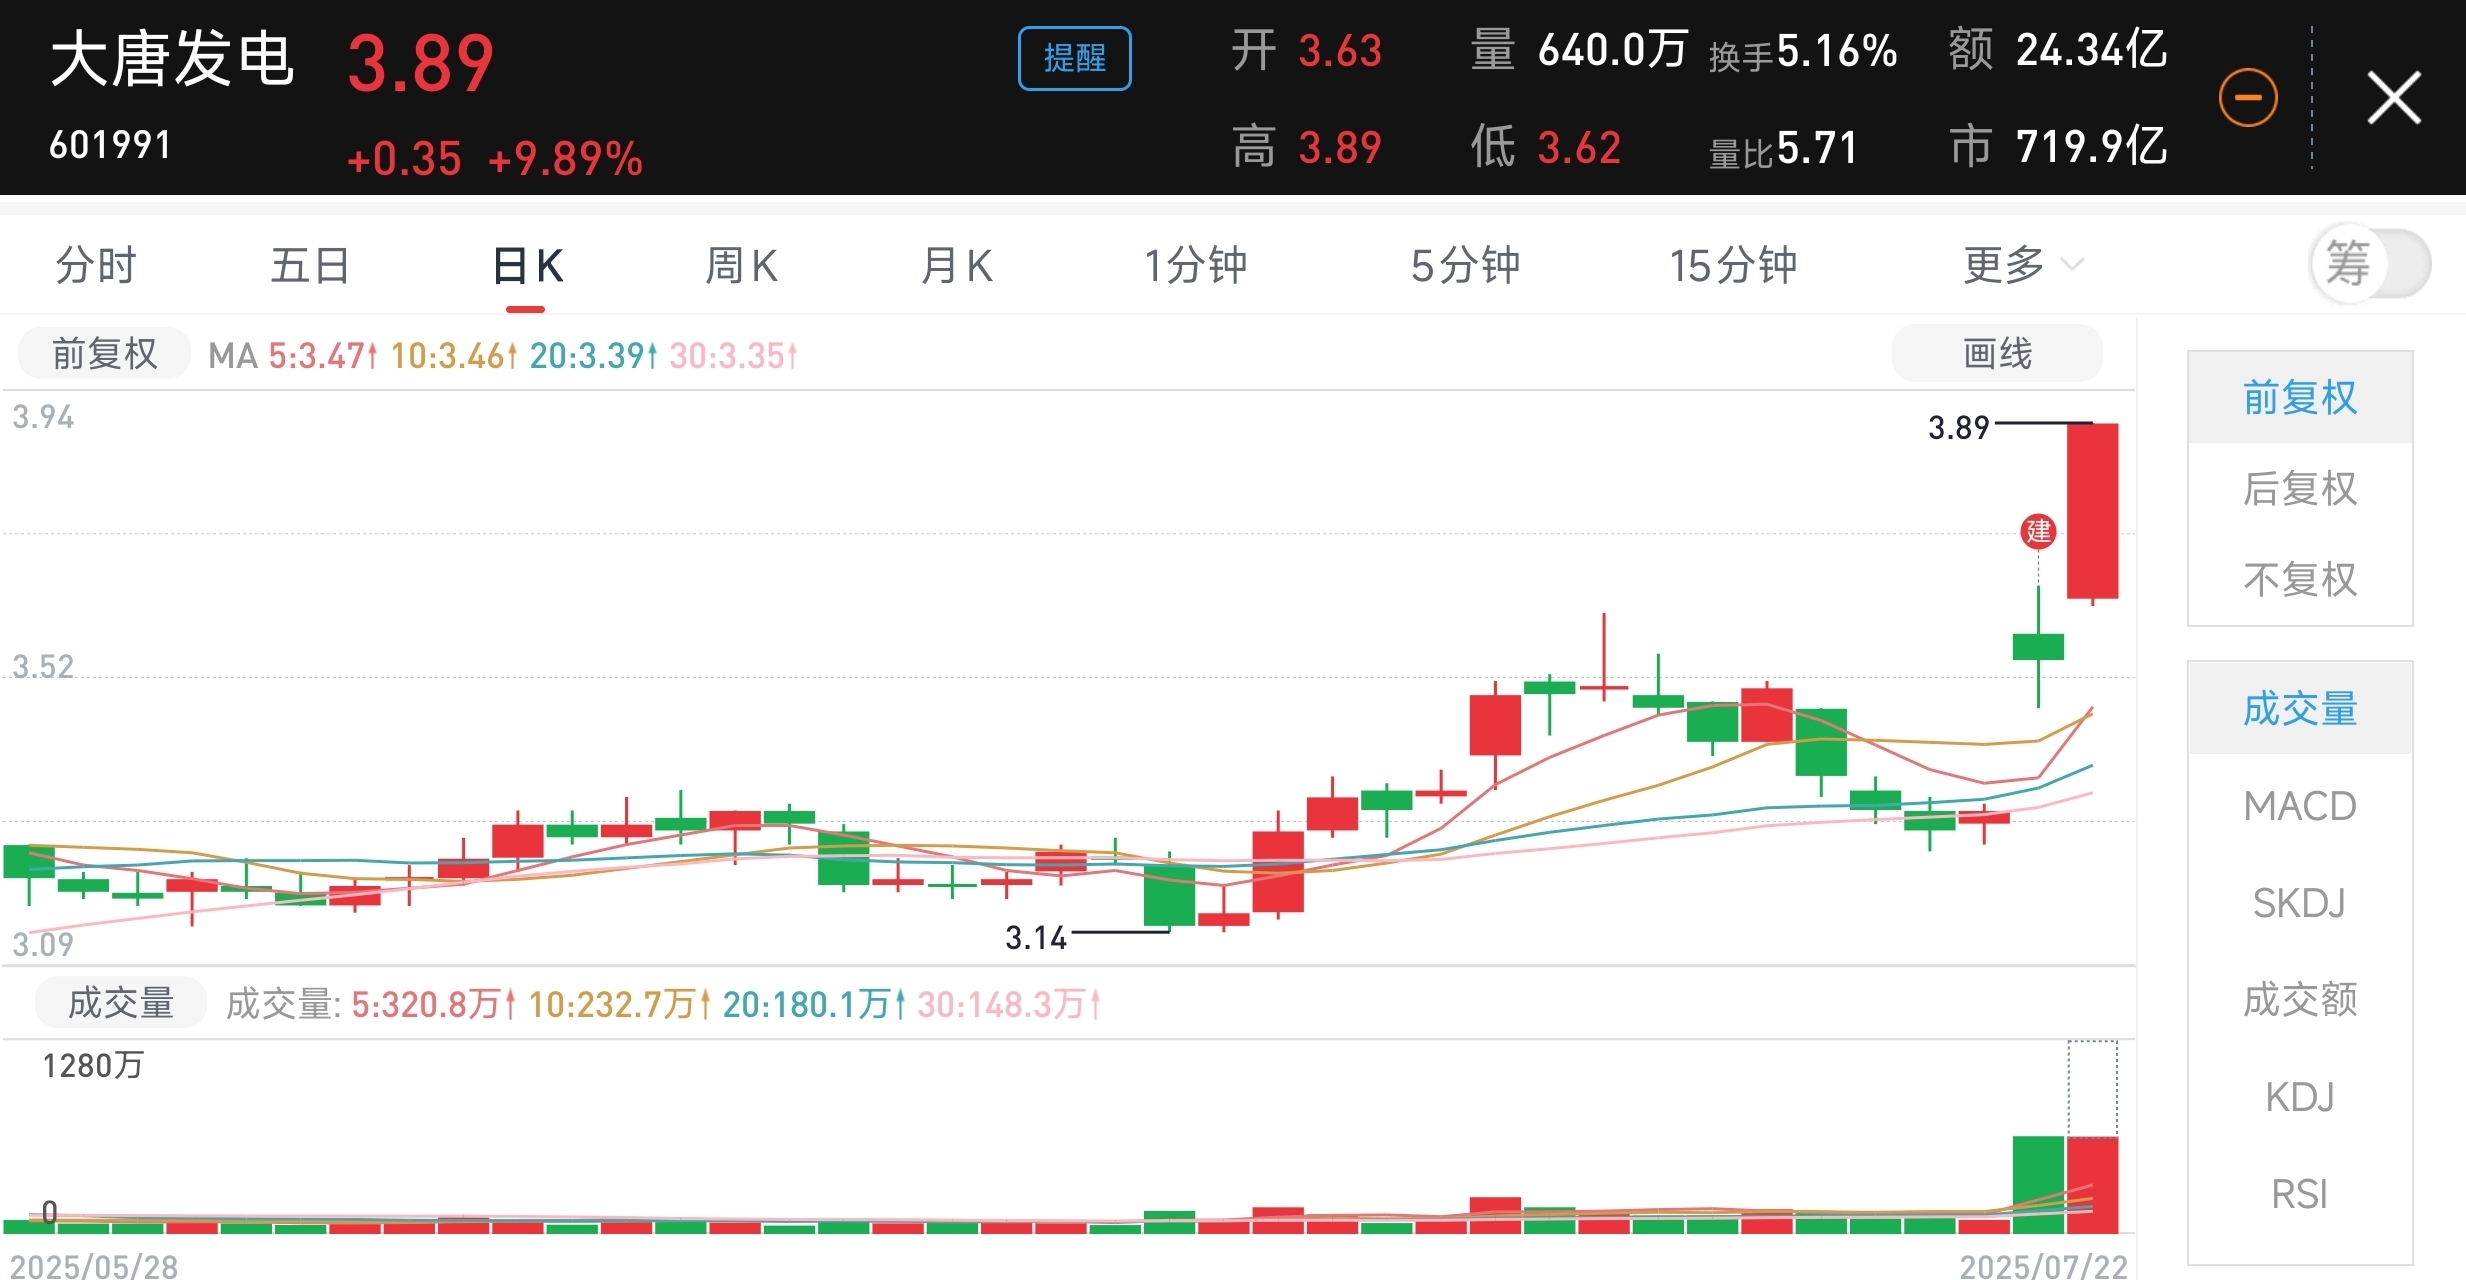Image resolution: width=2466 pixels, height=1280 pixels.
Task: Remove stock with the orange minus icon
Action: coord(2248,97)
